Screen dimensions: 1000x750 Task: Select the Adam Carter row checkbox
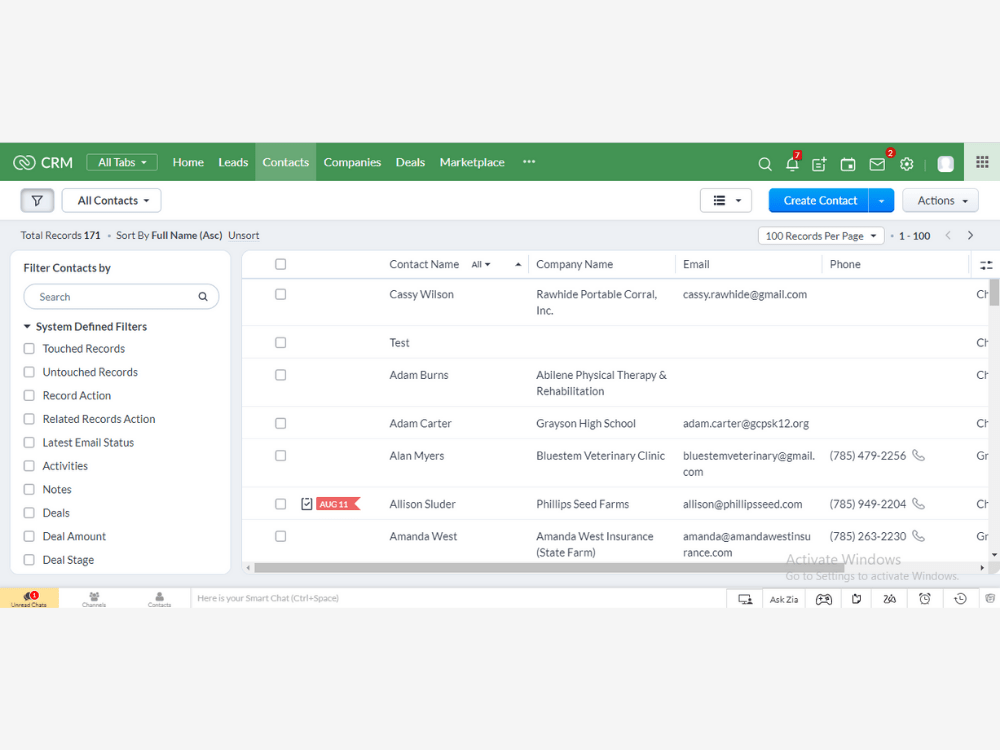tap(281, 423)
